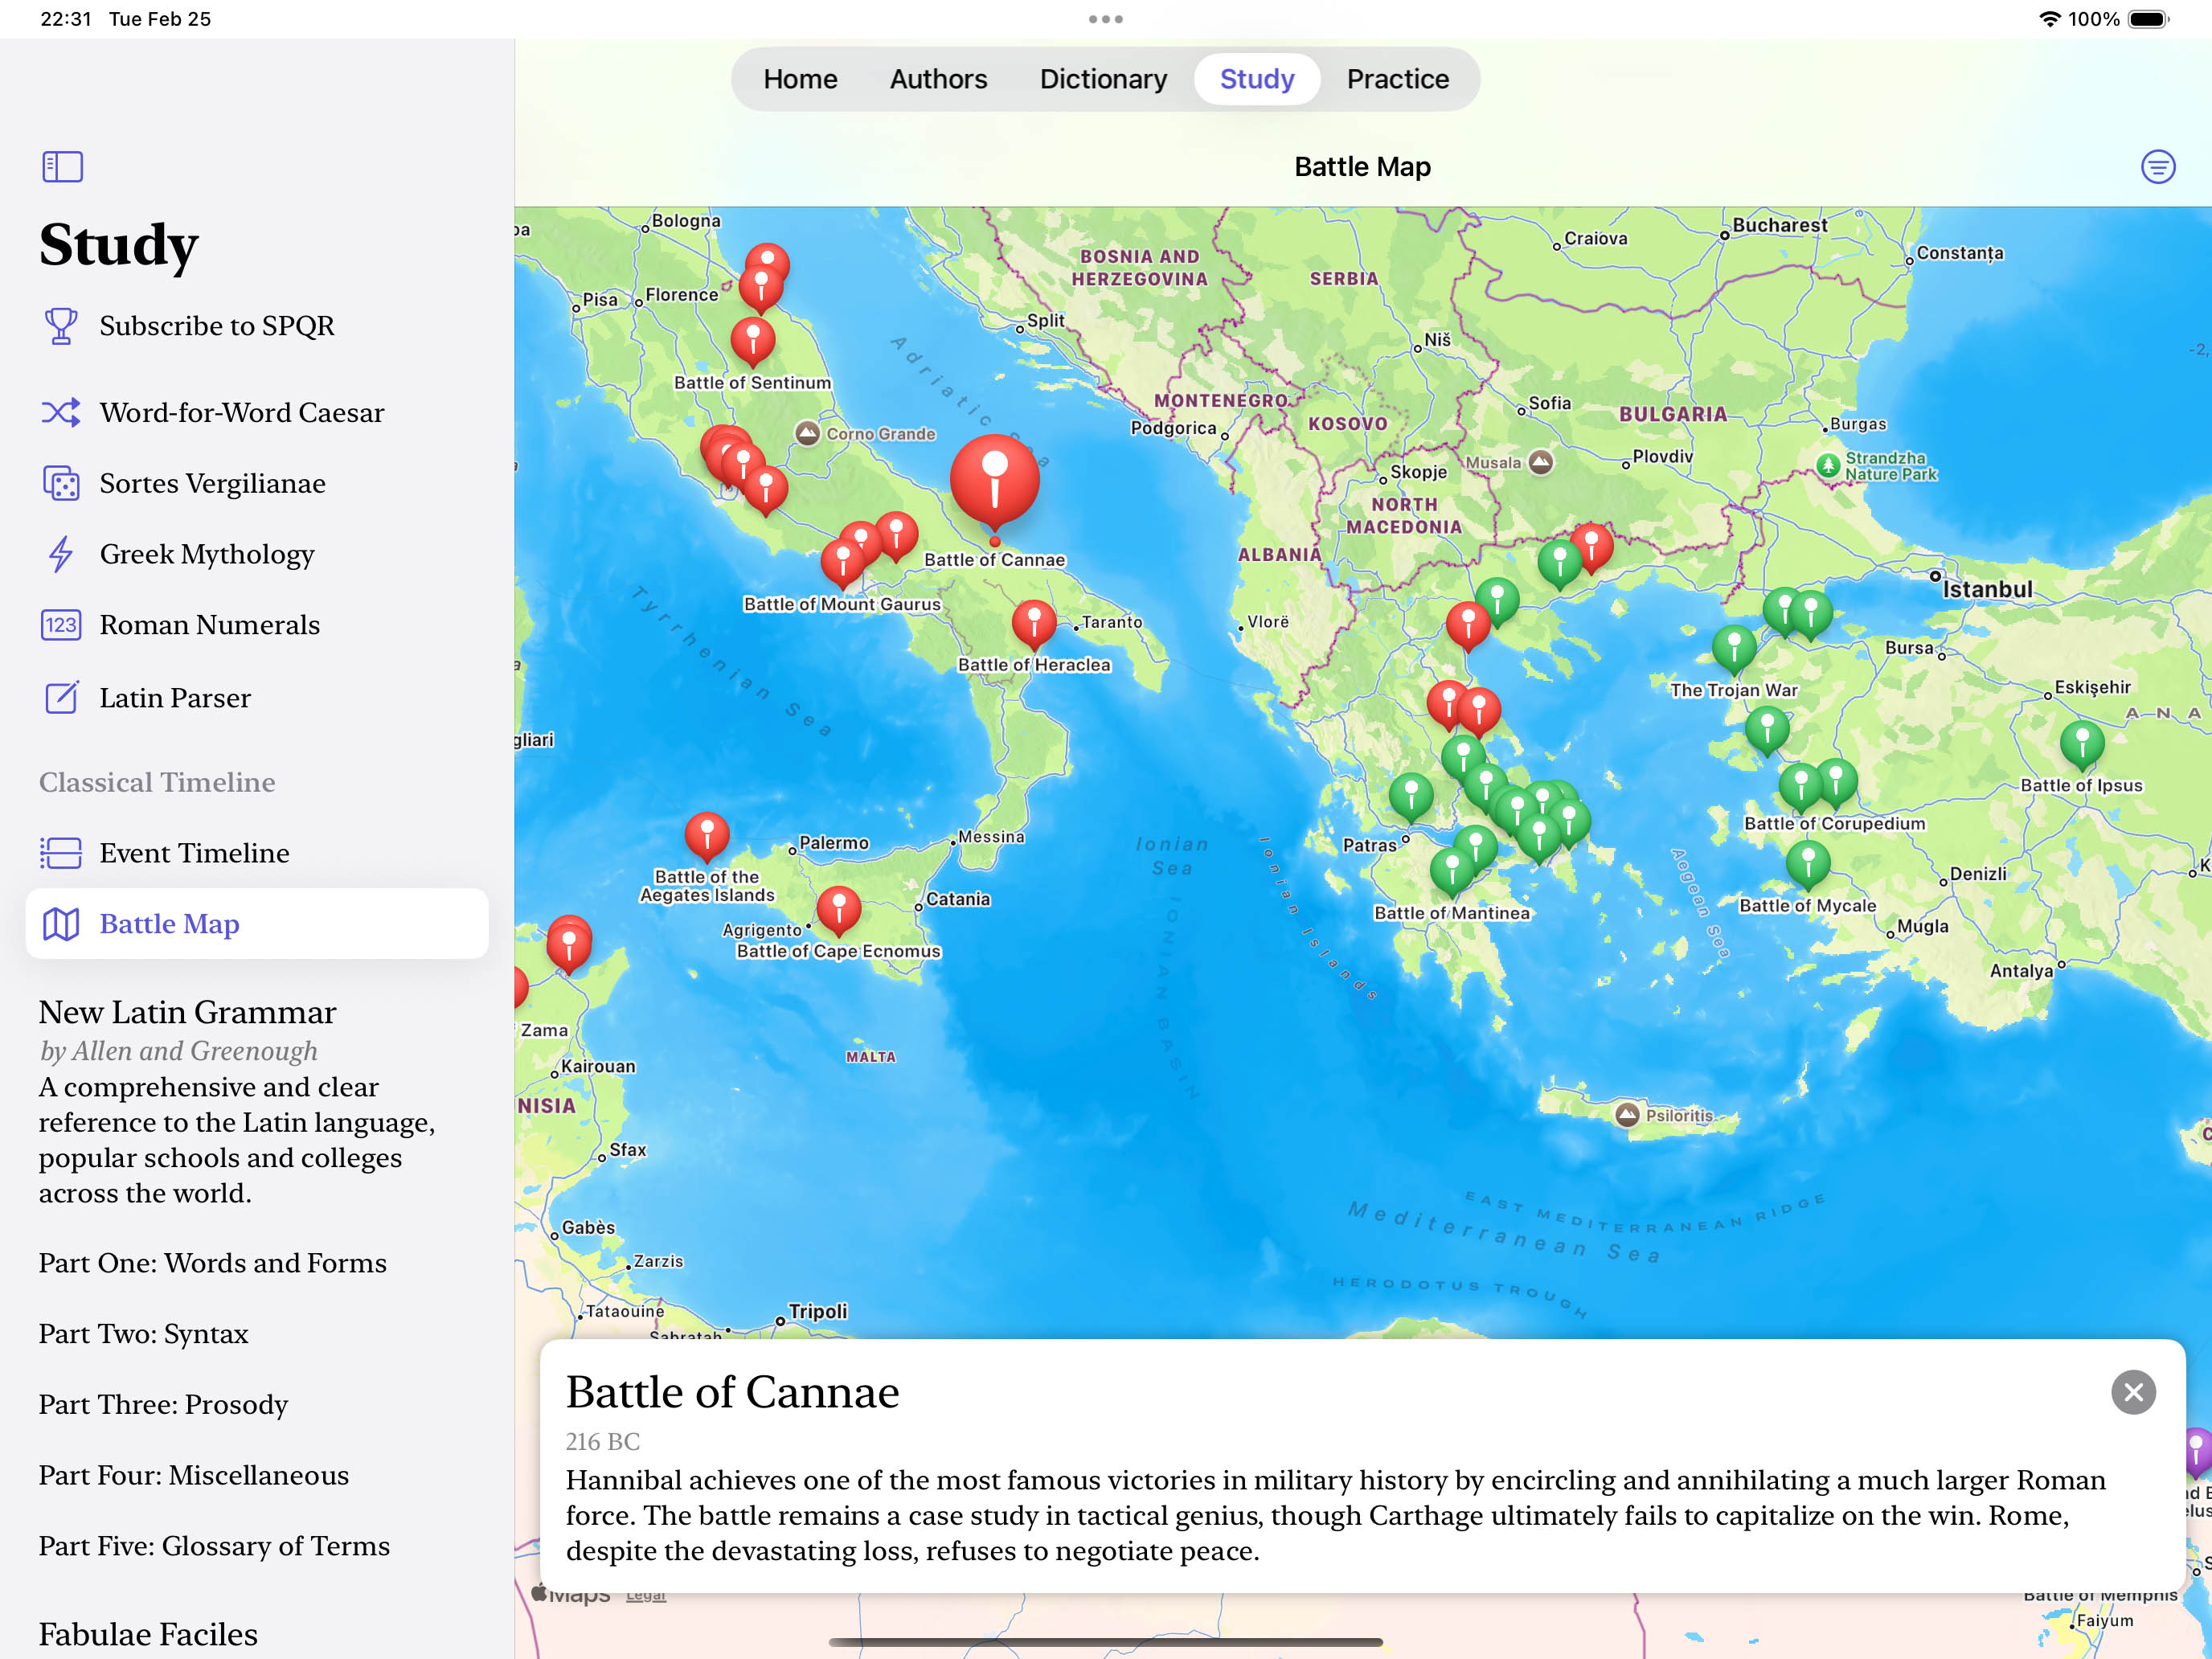Viewport: 2212px width, 1659px height.
Task: Click the Corno Grande mountain marker
Action: click(x=807, y=433)
